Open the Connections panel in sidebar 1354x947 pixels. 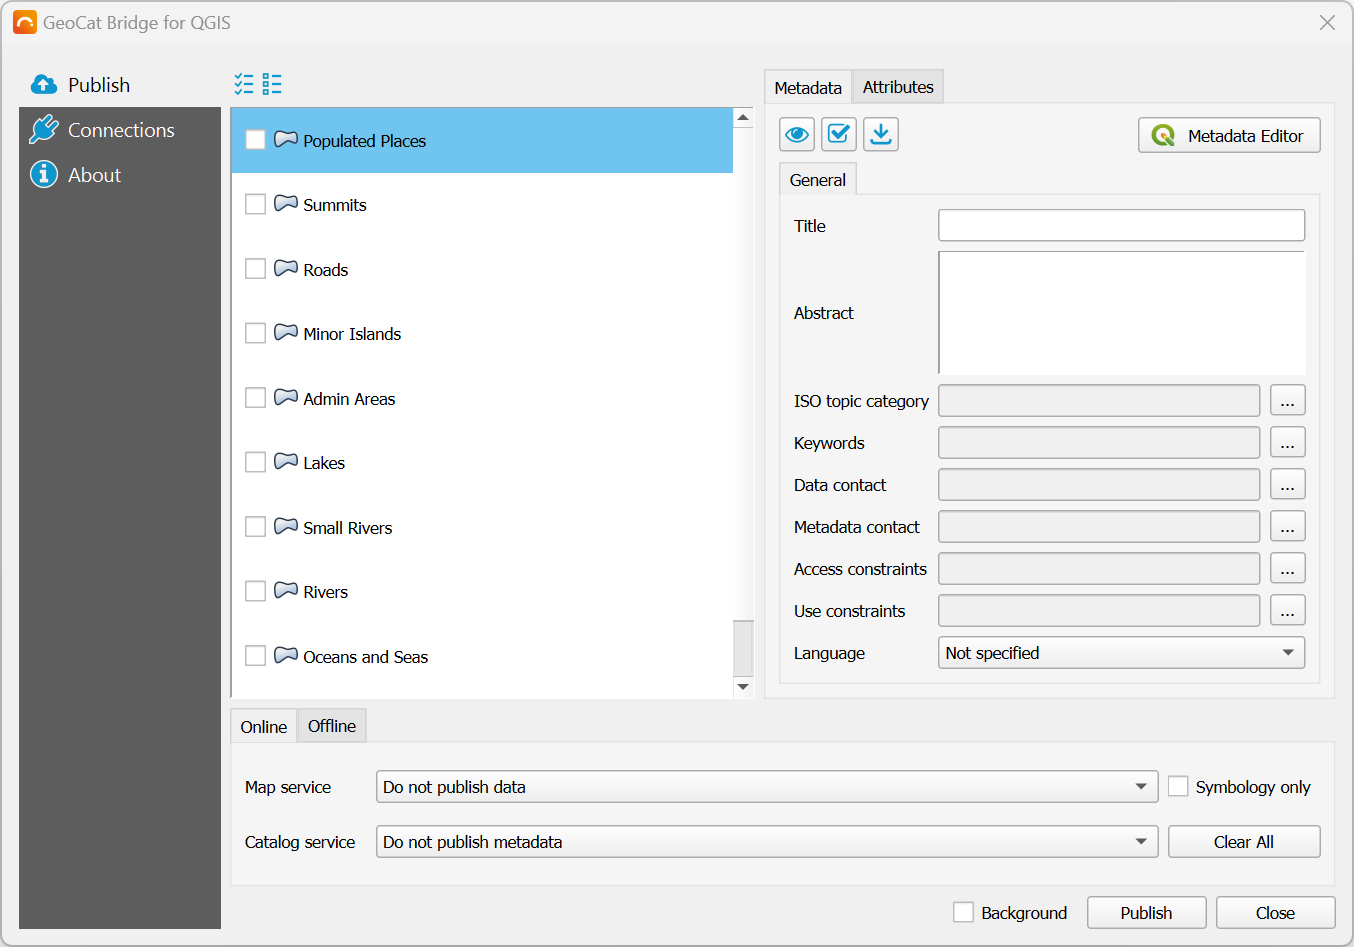(x=120, y=130)
